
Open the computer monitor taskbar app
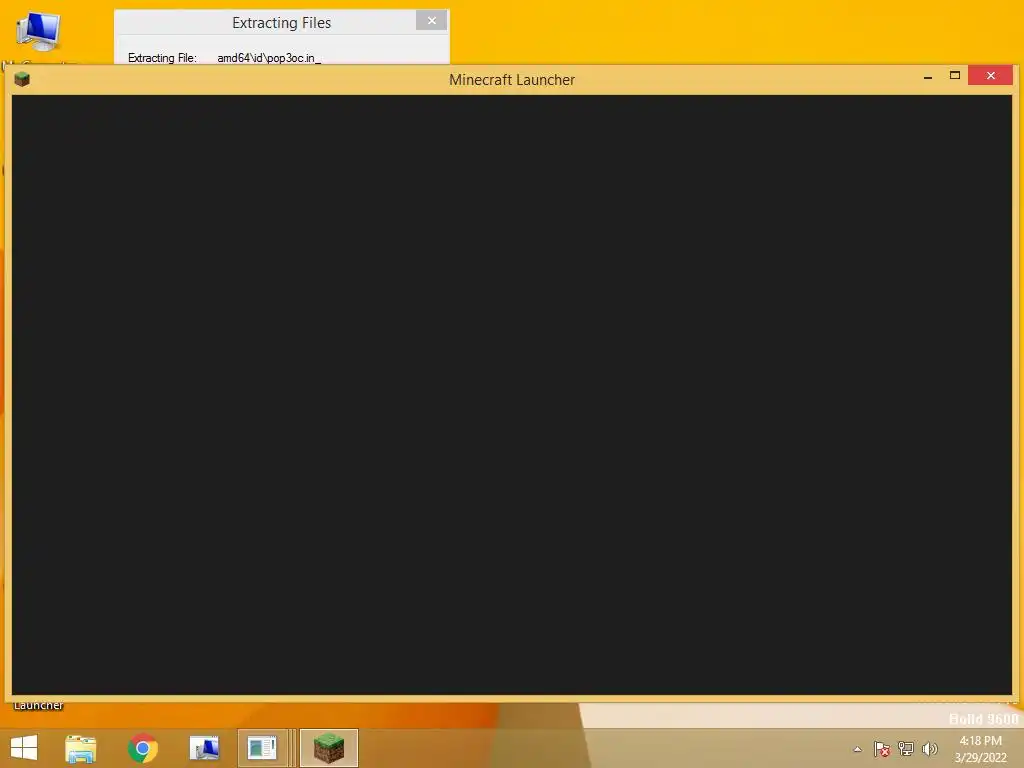pyautogui.click(x=204, y=748)
